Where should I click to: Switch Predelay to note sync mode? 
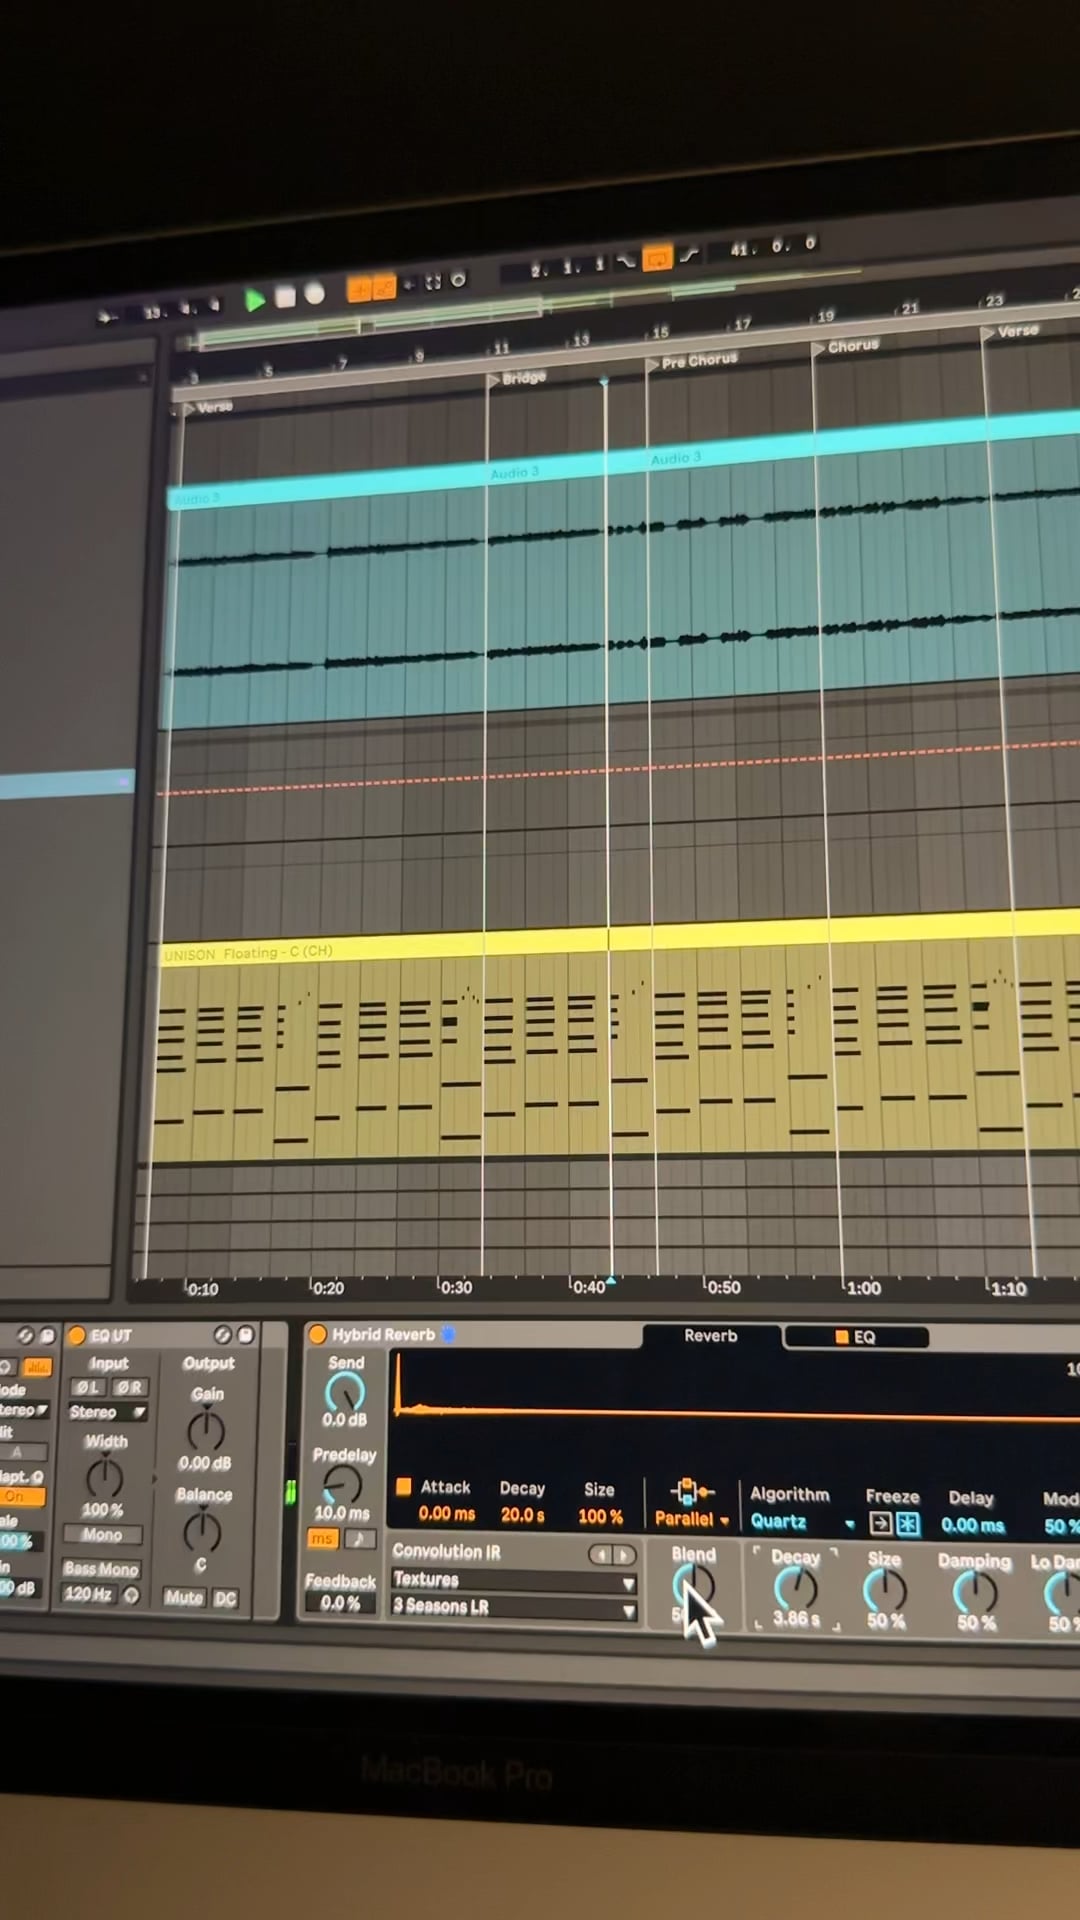359,1539
